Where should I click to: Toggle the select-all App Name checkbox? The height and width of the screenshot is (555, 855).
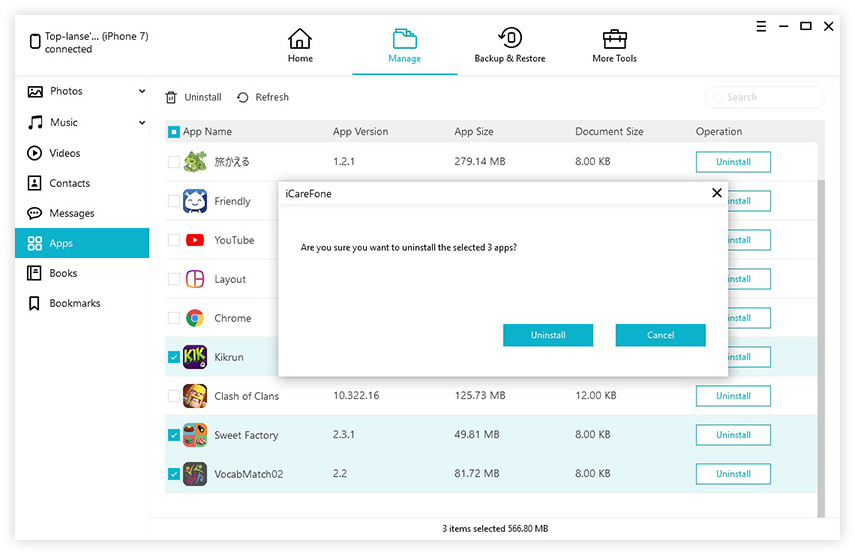(x=174, y=132)
